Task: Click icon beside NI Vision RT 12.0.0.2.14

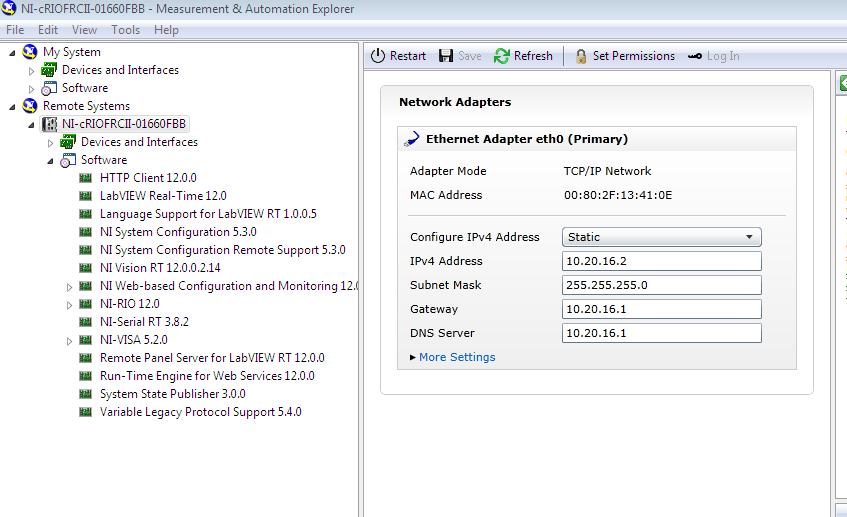Action: [85, 267]
